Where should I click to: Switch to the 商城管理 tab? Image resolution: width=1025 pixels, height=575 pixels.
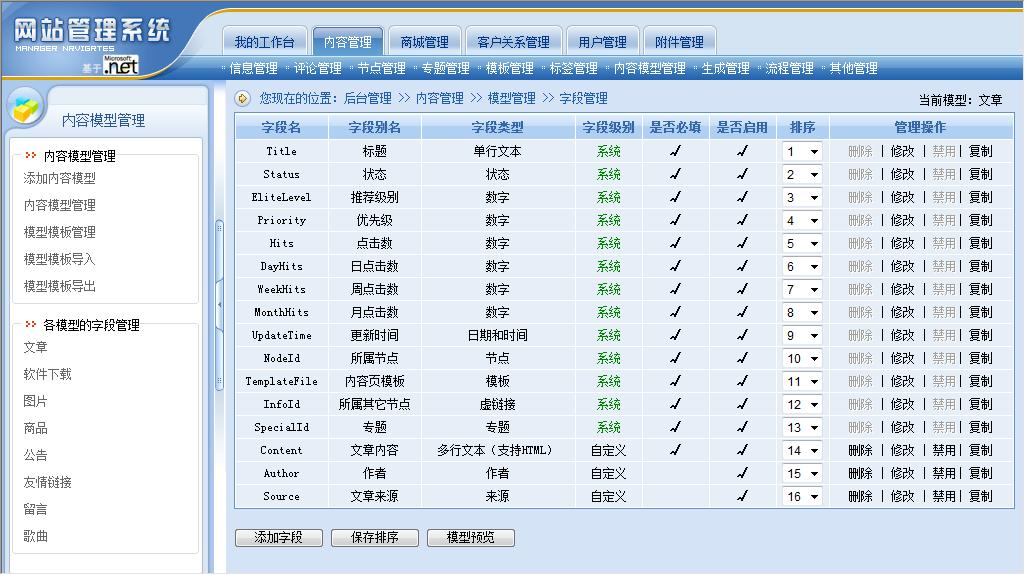pyautogui.click(x=424, y=42)
